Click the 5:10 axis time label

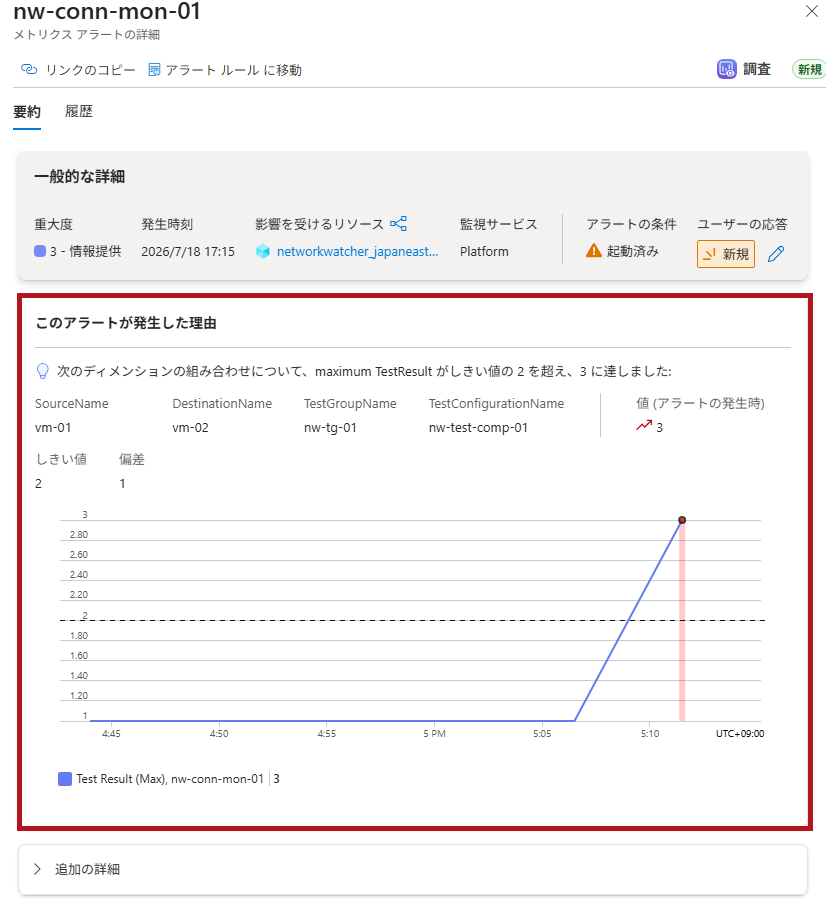click(x=650, y=734)
